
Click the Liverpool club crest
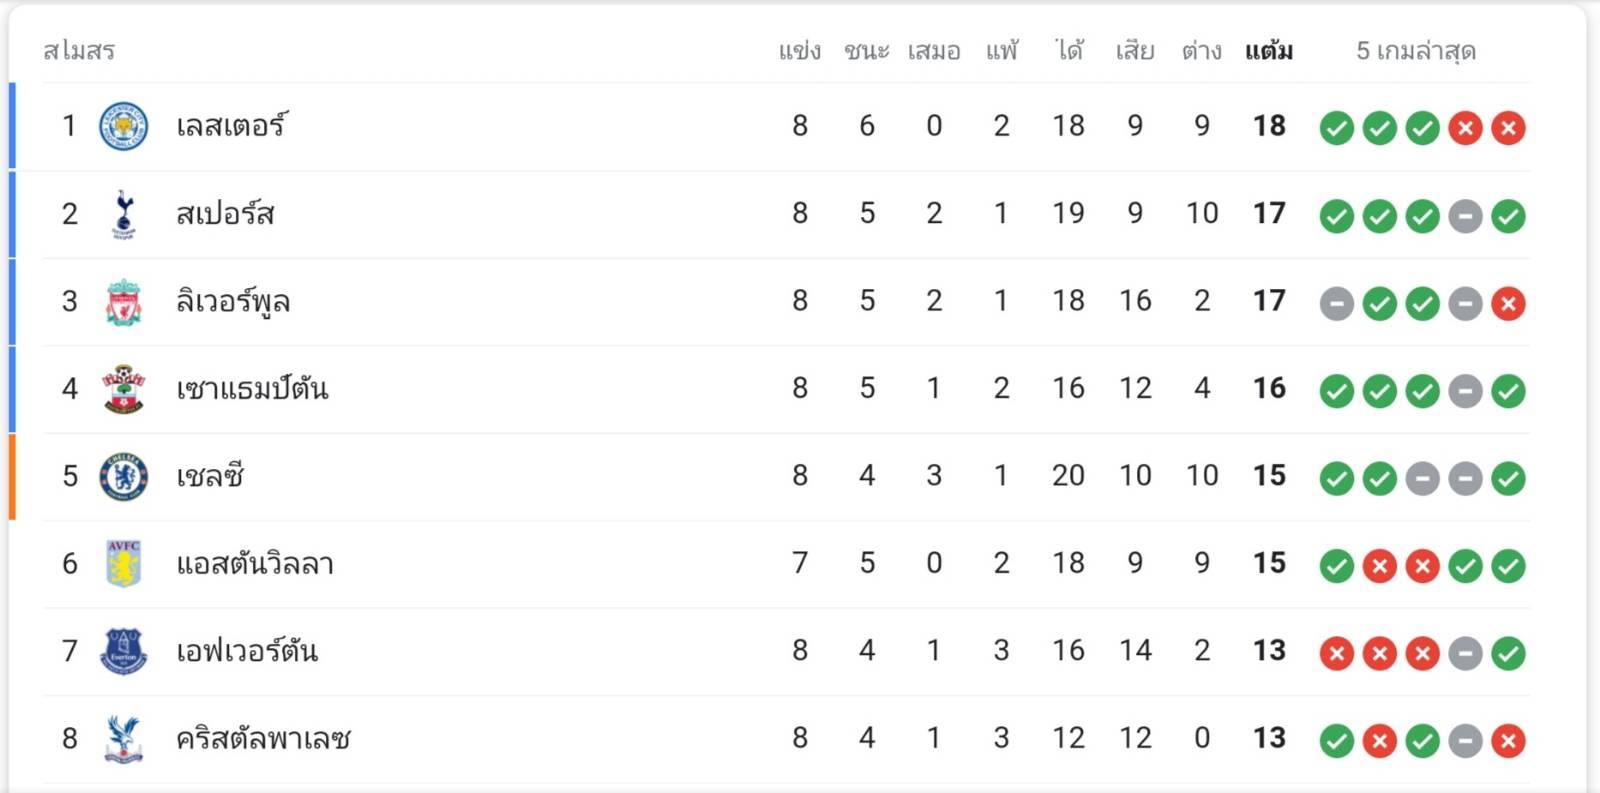click(124, 301)
